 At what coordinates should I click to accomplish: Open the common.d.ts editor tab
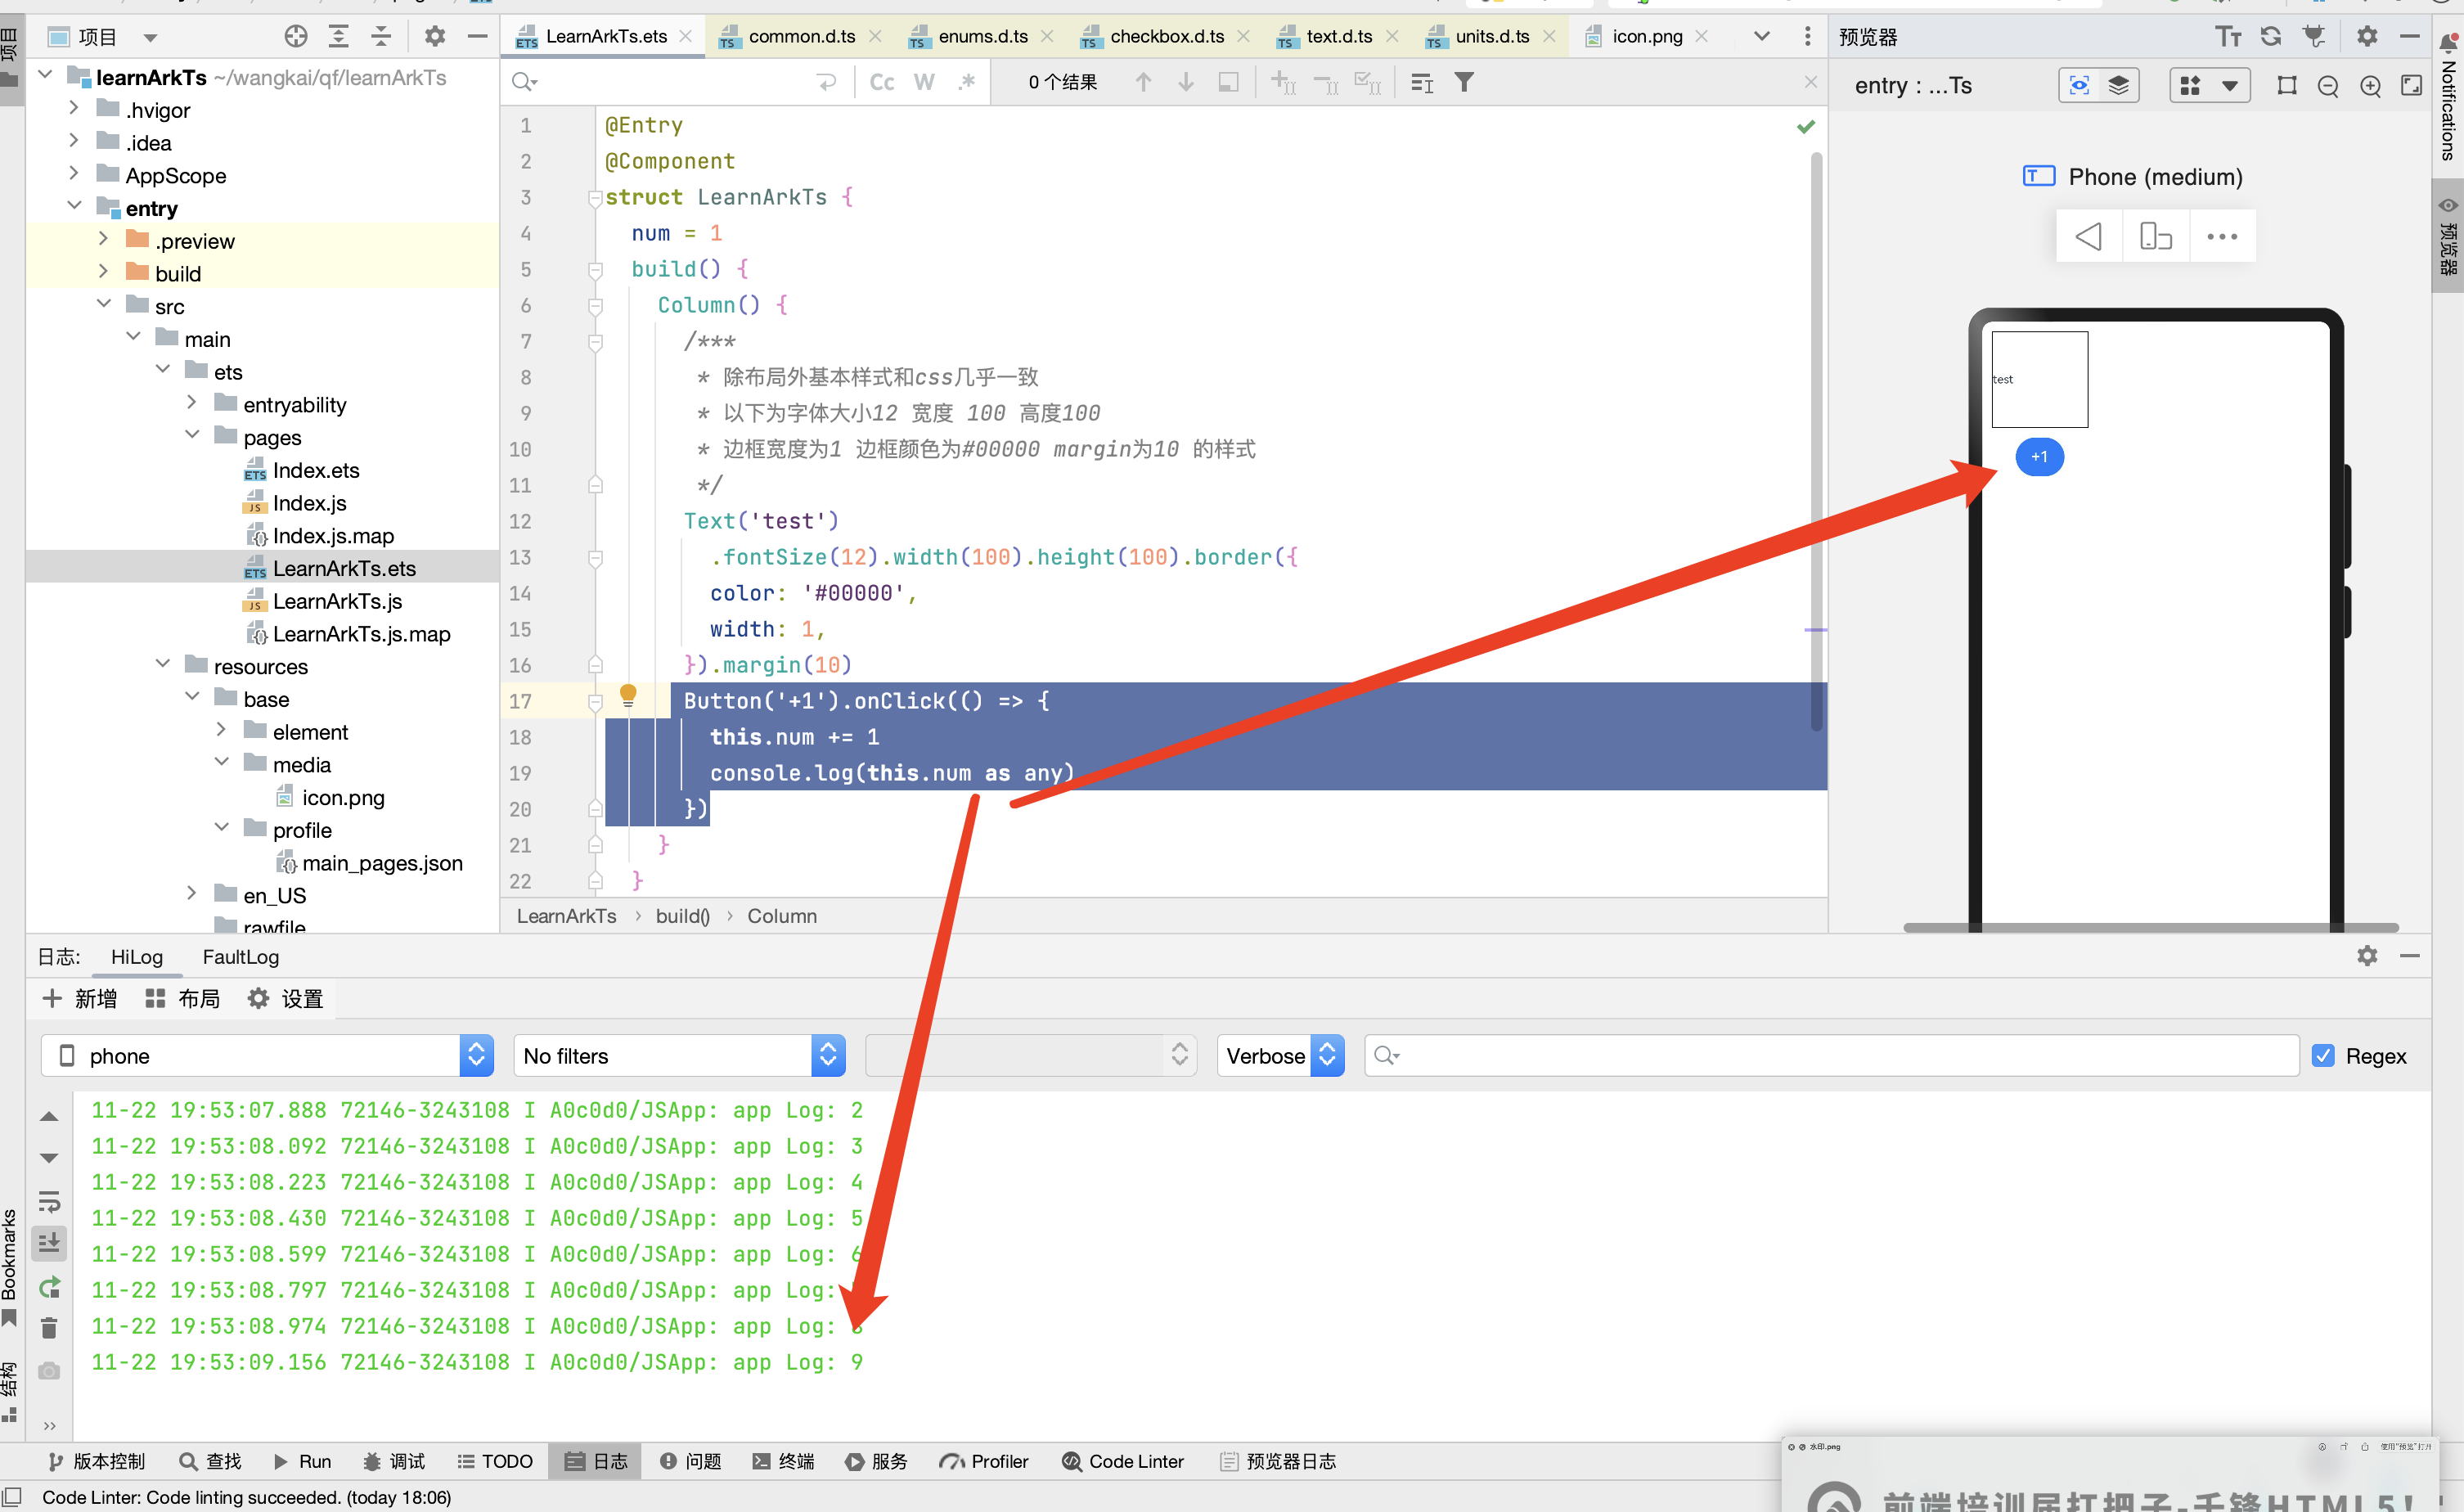pos(801,37)
